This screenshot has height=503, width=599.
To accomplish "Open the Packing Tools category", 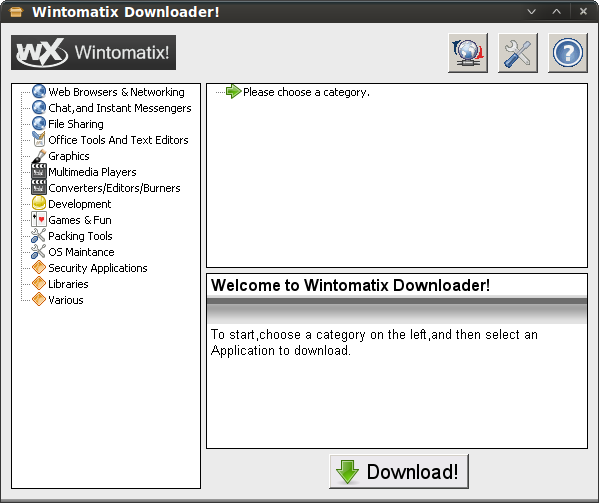I will (80, 236).
